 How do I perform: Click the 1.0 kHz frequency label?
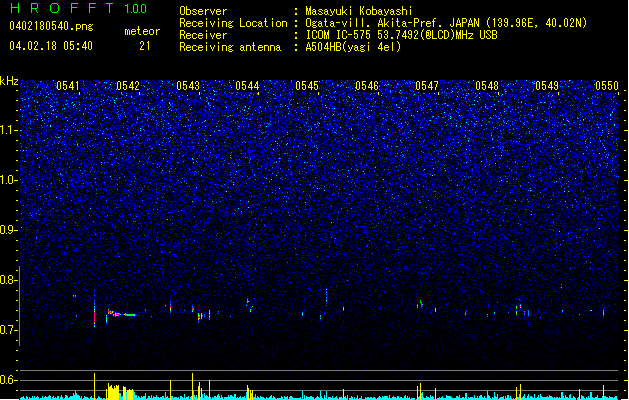[x=9, y=180]
